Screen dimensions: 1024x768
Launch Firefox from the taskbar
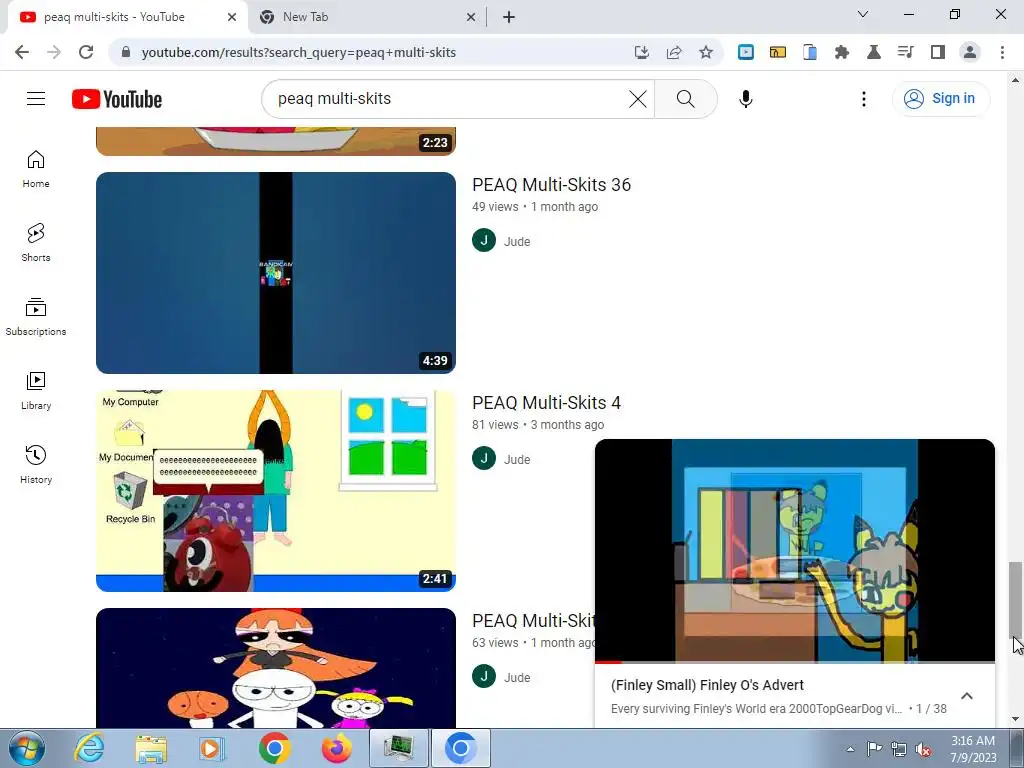pos(336,748)
